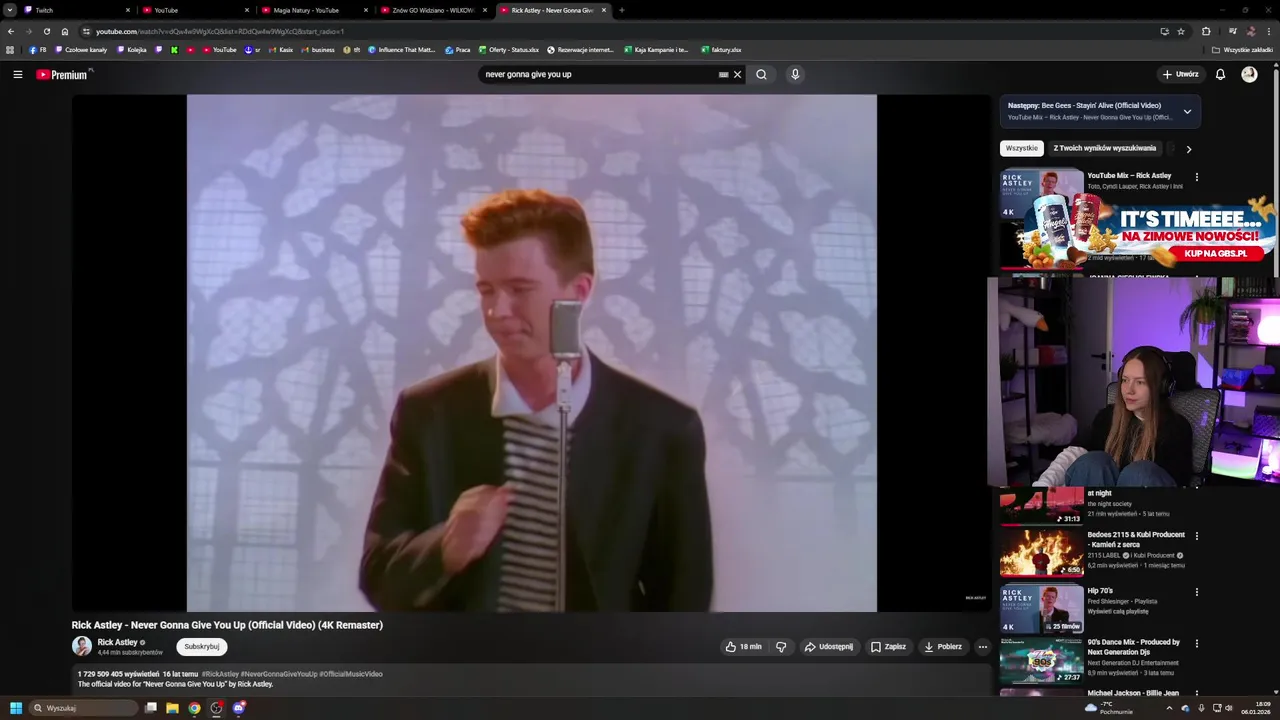The width and height of the screenshot is (1280, 720).
Task: Open the Czołowe kanały bookmark
Action: coord(81,49)
